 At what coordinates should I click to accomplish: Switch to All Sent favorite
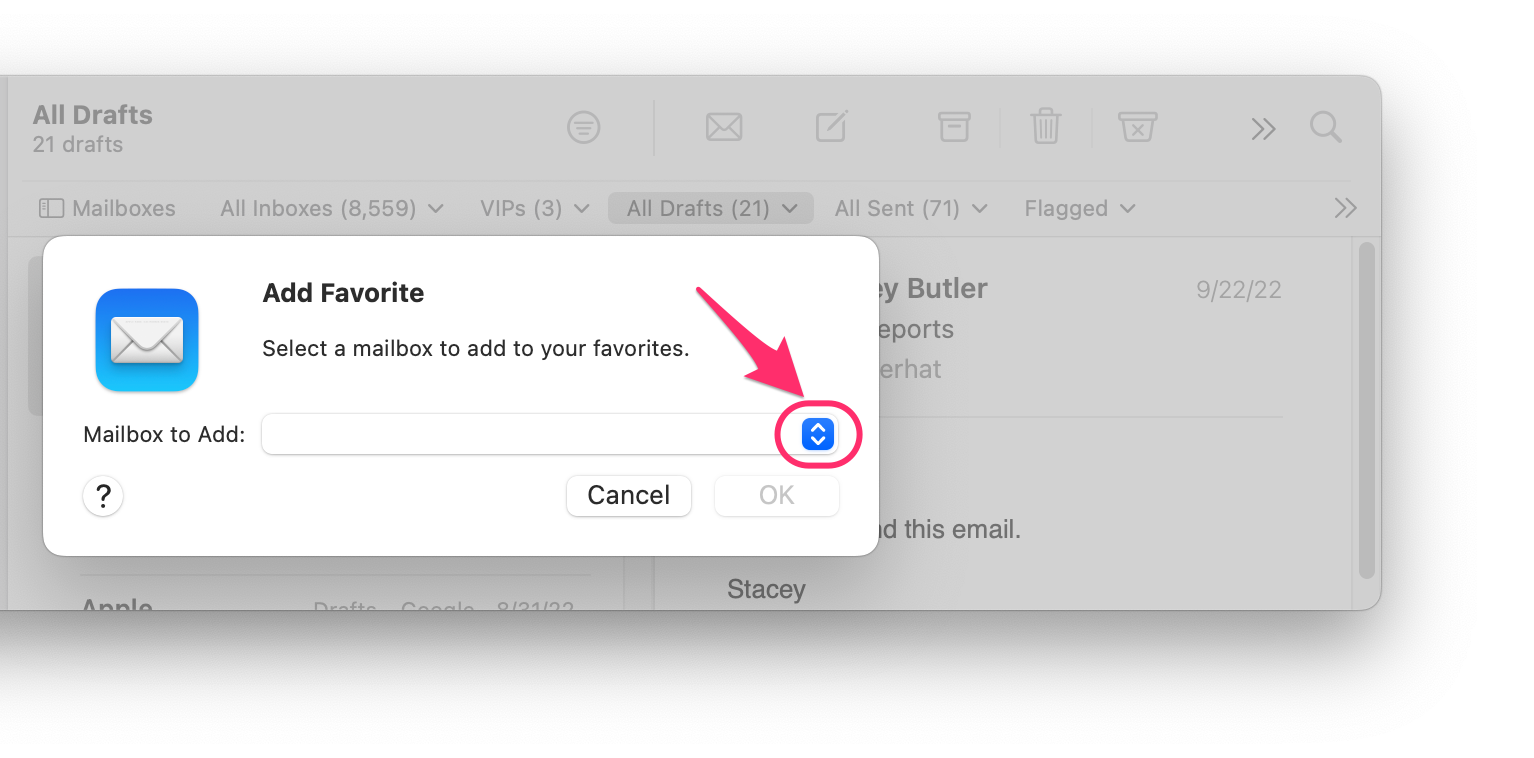click(x=911, y=208)
